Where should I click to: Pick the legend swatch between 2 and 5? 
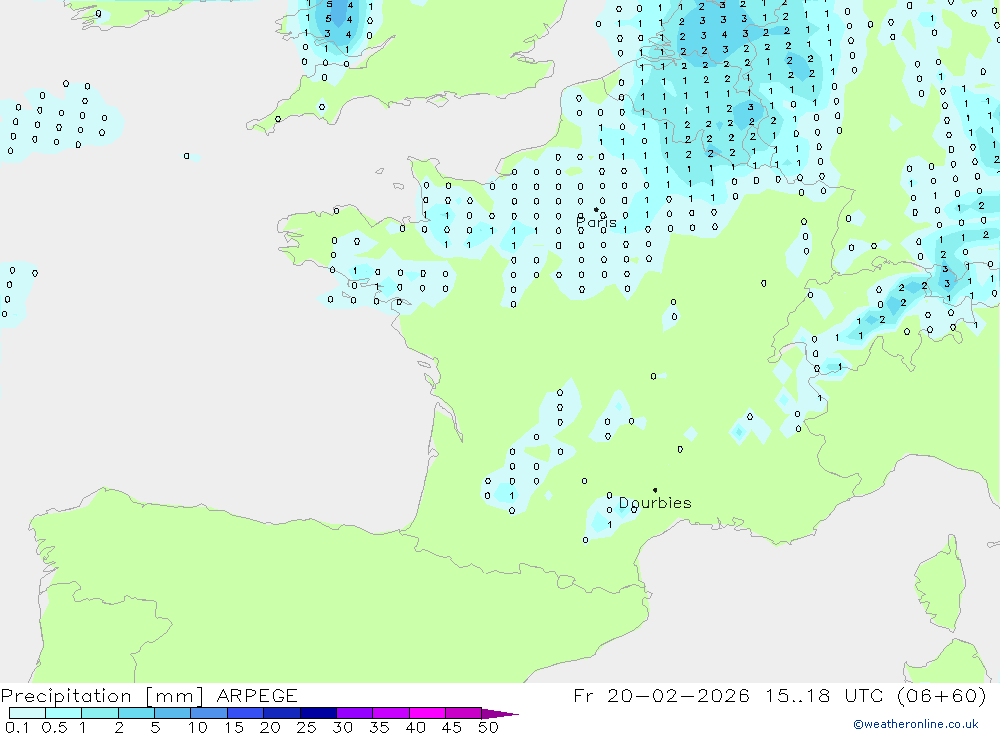pyautogui.click(x=136, y=713)
